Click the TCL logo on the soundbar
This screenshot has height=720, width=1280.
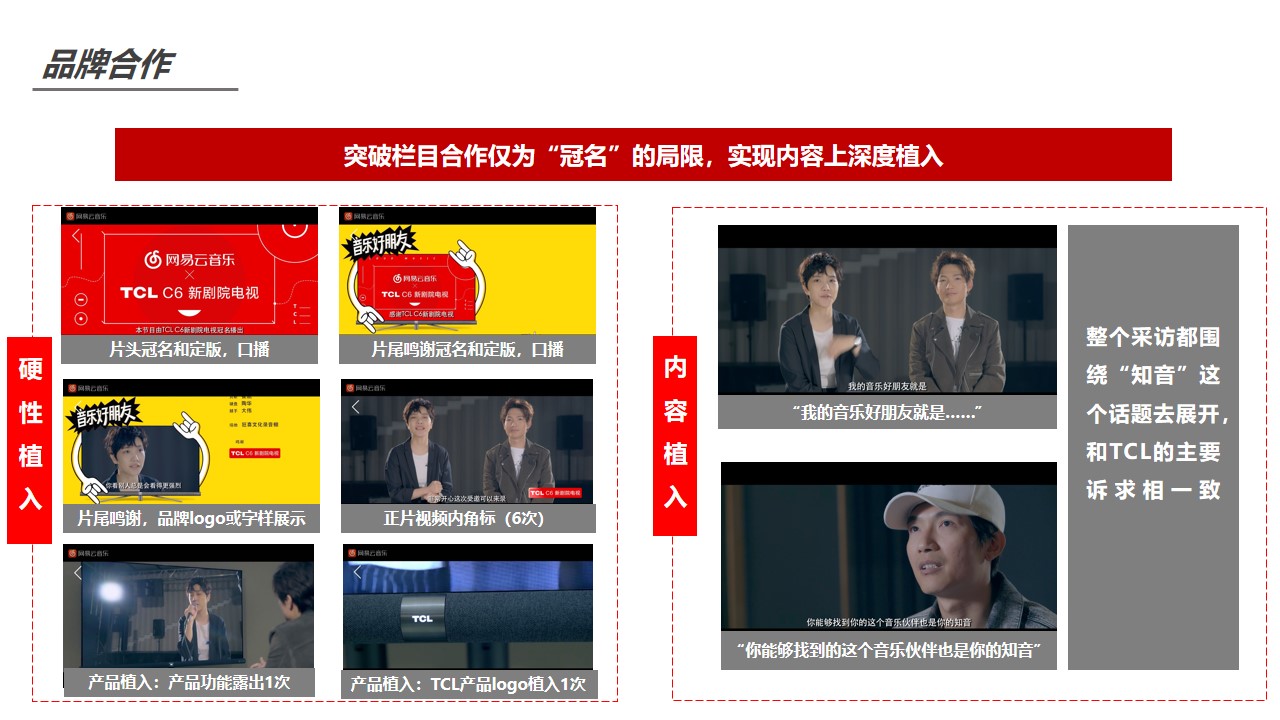pos(423,619)
